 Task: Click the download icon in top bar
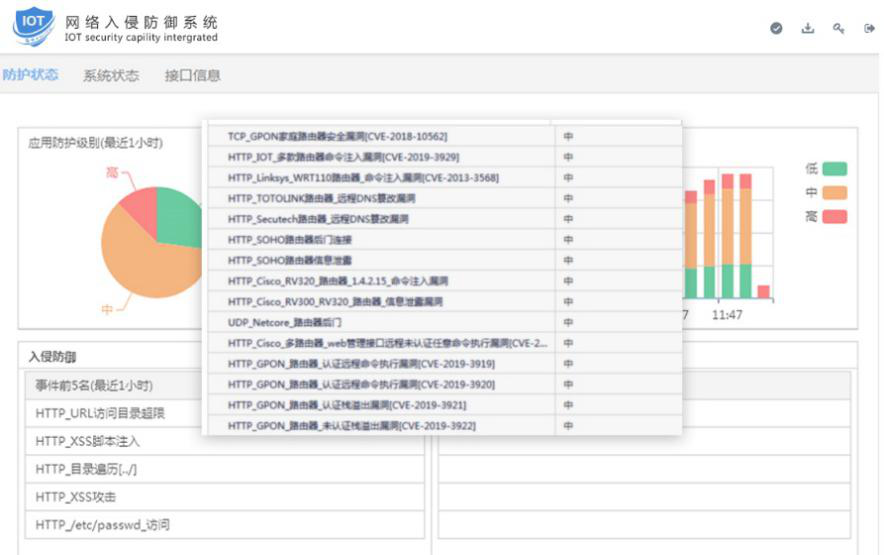point(807,29)
